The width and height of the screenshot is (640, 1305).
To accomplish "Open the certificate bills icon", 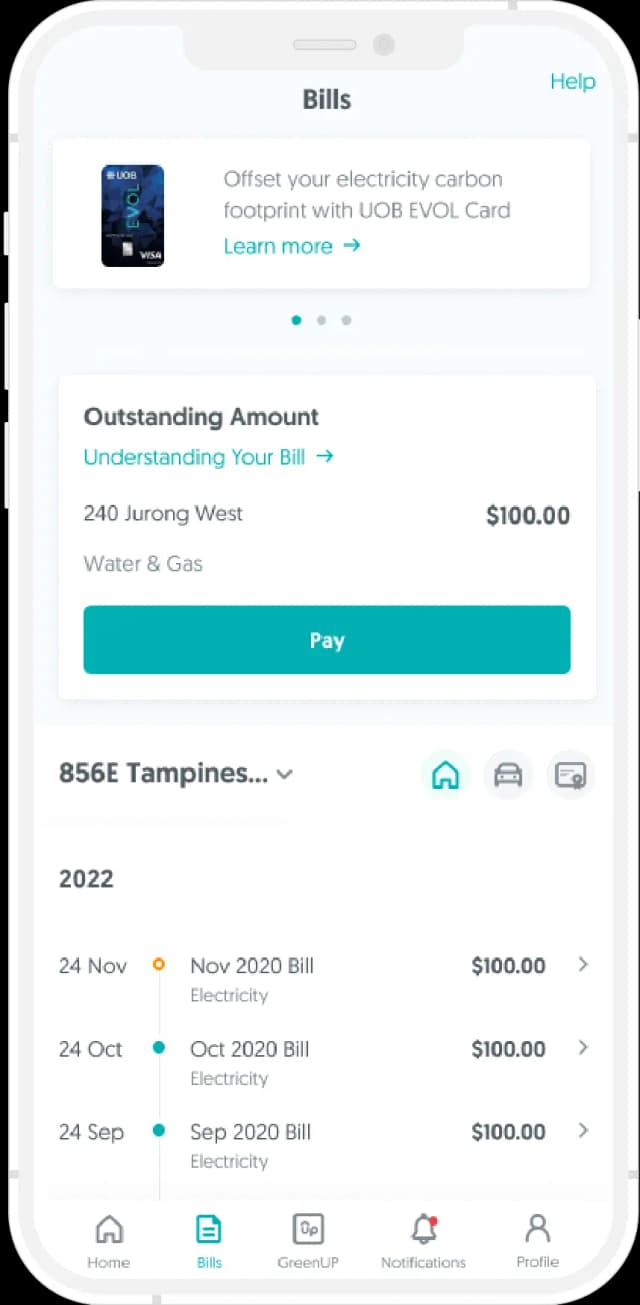I will coord(570,774).
